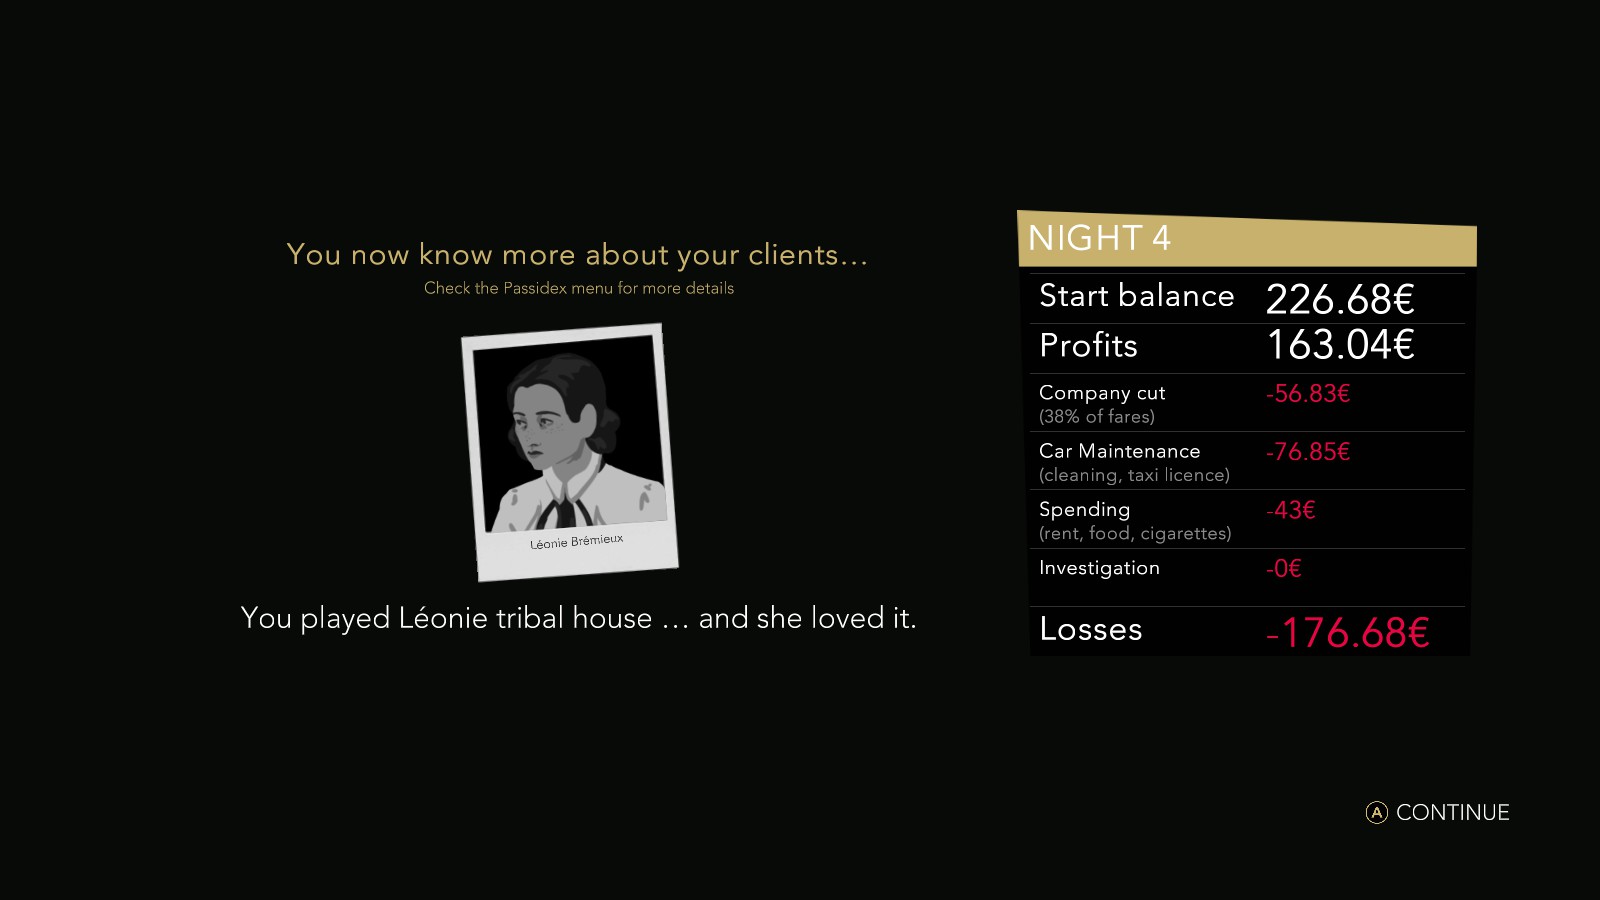Select the Profits 163.04€ value

click(1340, 346)
